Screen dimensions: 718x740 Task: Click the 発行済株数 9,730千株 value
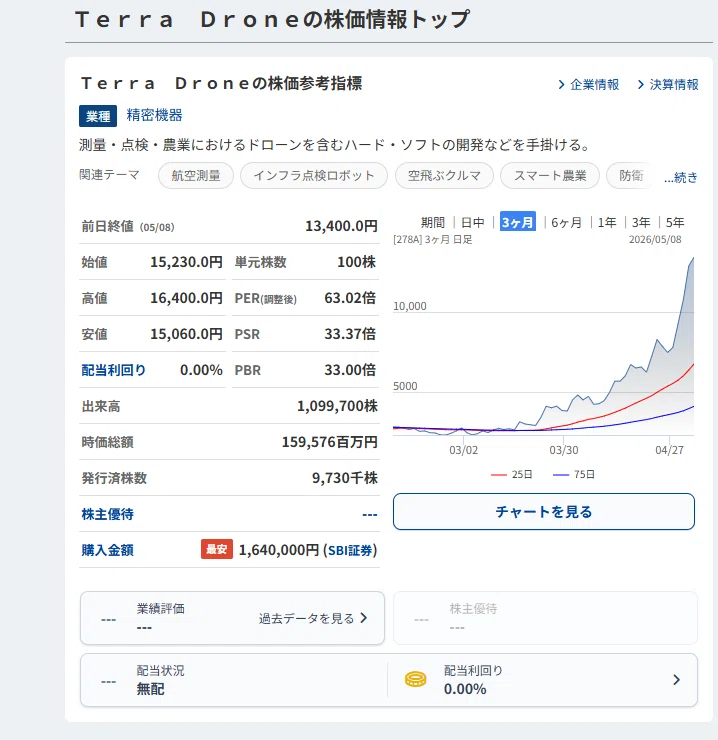click(345, 478)
